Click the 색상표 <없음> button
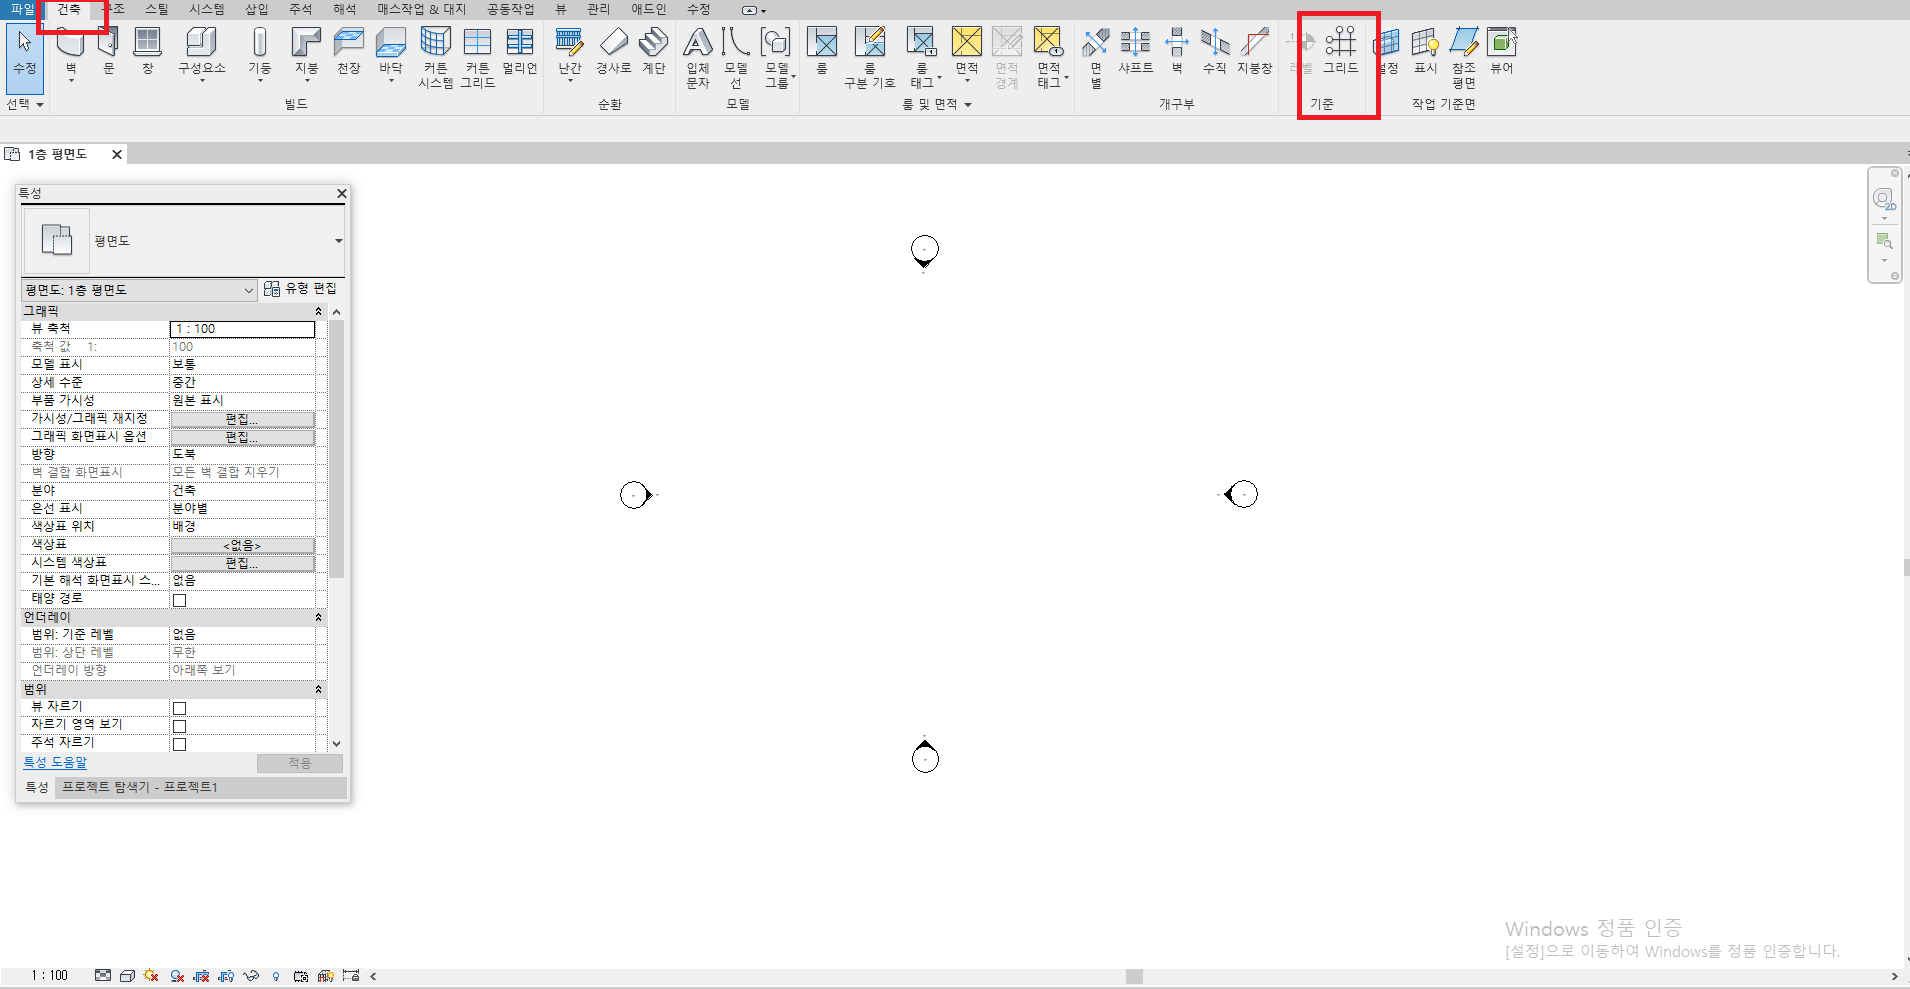The width and height of the screenshot is (1910, 989). point(242,545)
